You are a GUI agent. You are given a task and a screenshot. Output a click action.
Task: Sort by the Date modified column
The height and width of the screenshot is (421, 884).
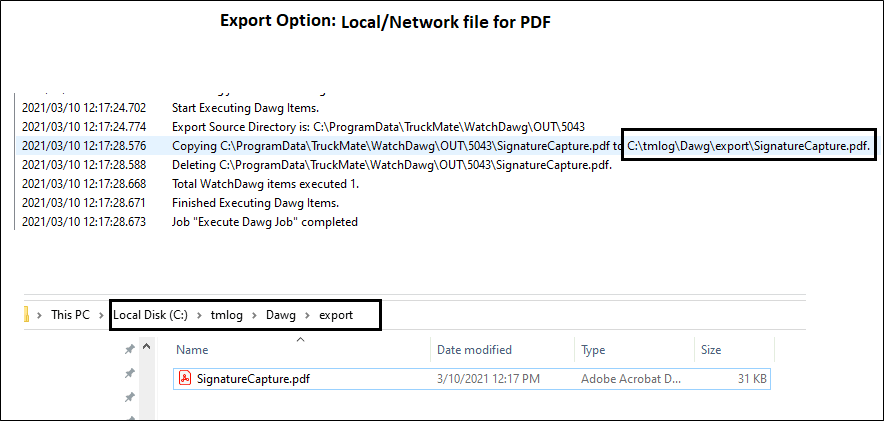pos(474,350)
